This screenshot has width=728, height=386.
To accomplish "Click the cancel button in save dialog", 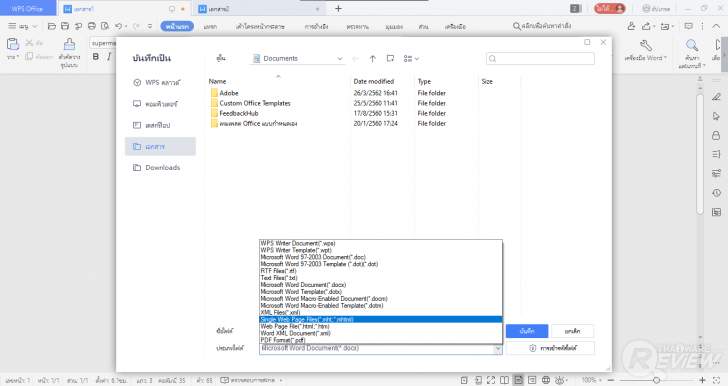I will point(572,331).
